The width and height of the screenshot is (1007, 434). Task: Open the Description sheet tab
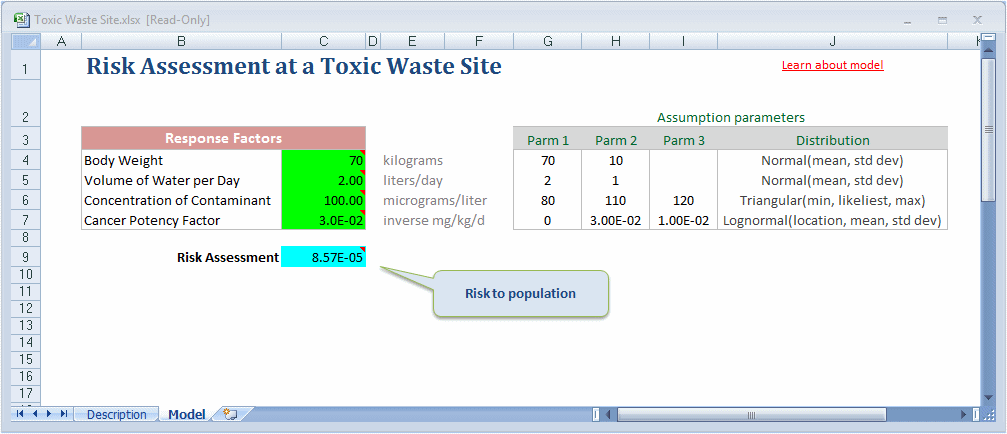coord(116,415)
